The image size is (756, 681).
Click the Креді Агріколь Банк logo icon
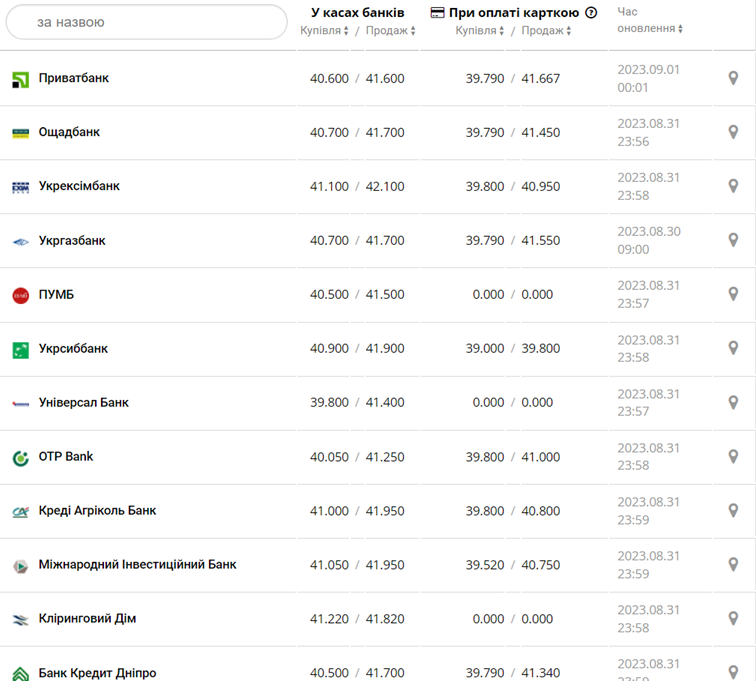click(20, 511)
